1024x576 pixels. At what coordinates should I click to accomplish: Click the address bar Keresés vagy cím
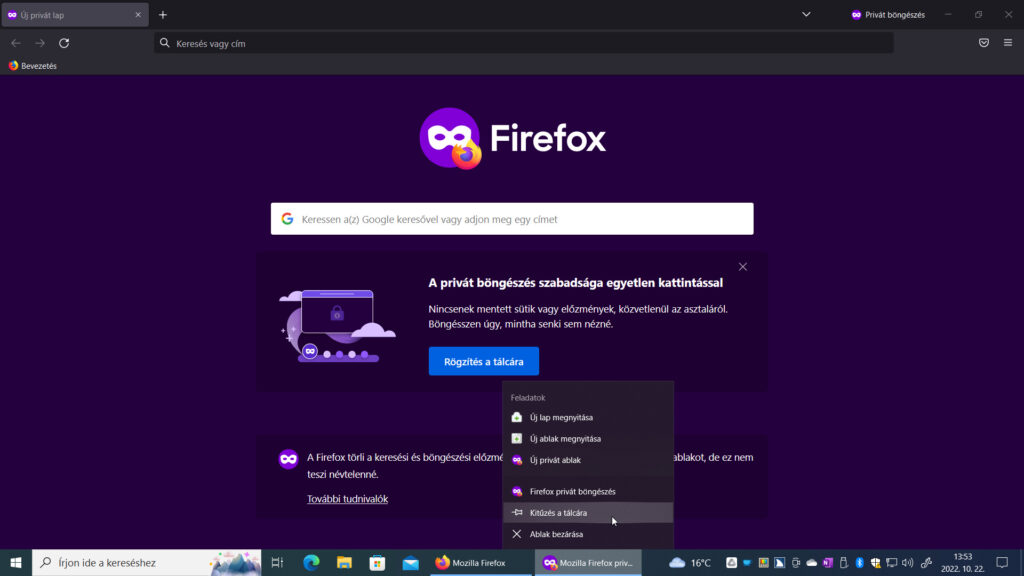[x=524, y=43]
